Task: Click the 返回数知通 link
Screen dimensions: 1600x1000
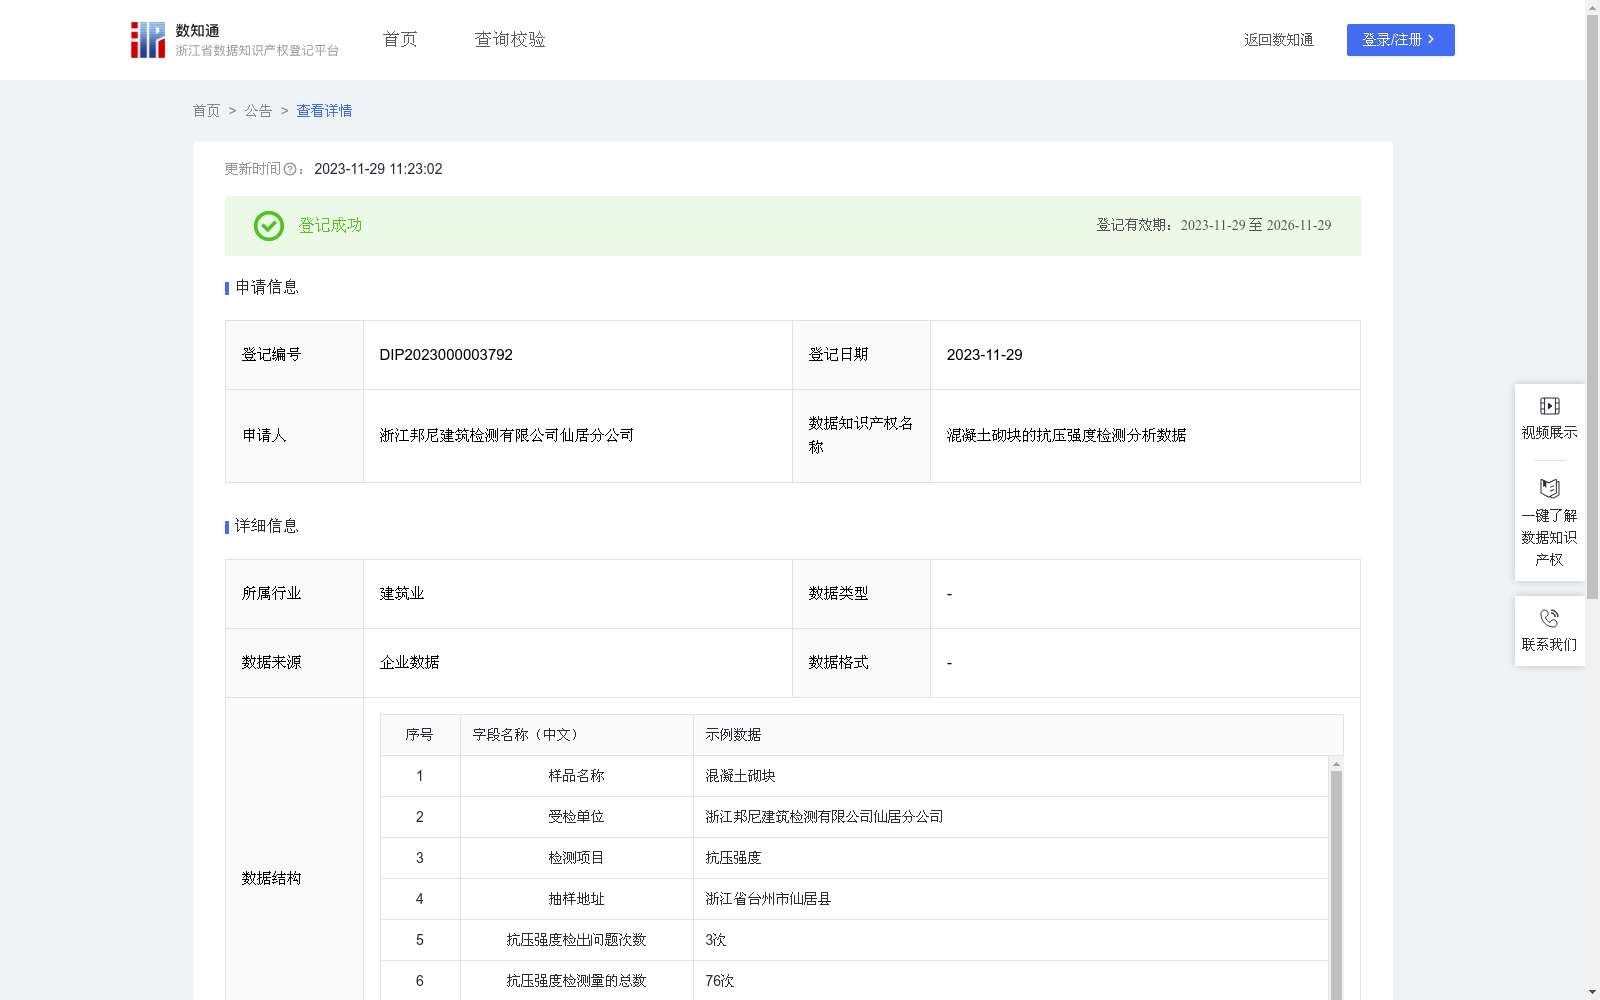Action: [x=1279, y=40]
